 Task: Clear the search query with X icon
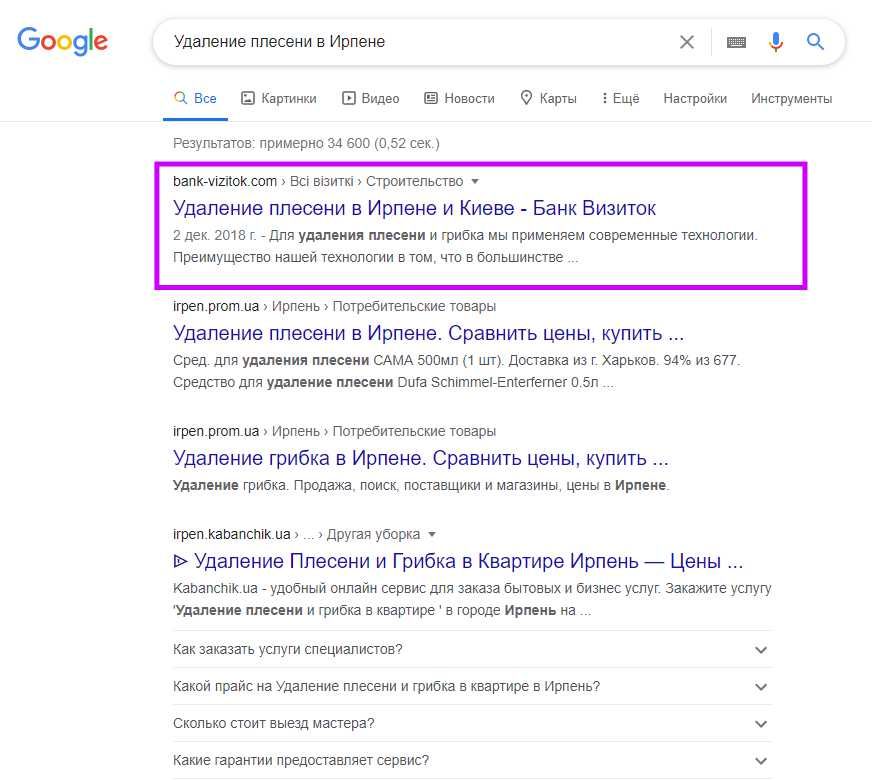click(x=687, y=42)
